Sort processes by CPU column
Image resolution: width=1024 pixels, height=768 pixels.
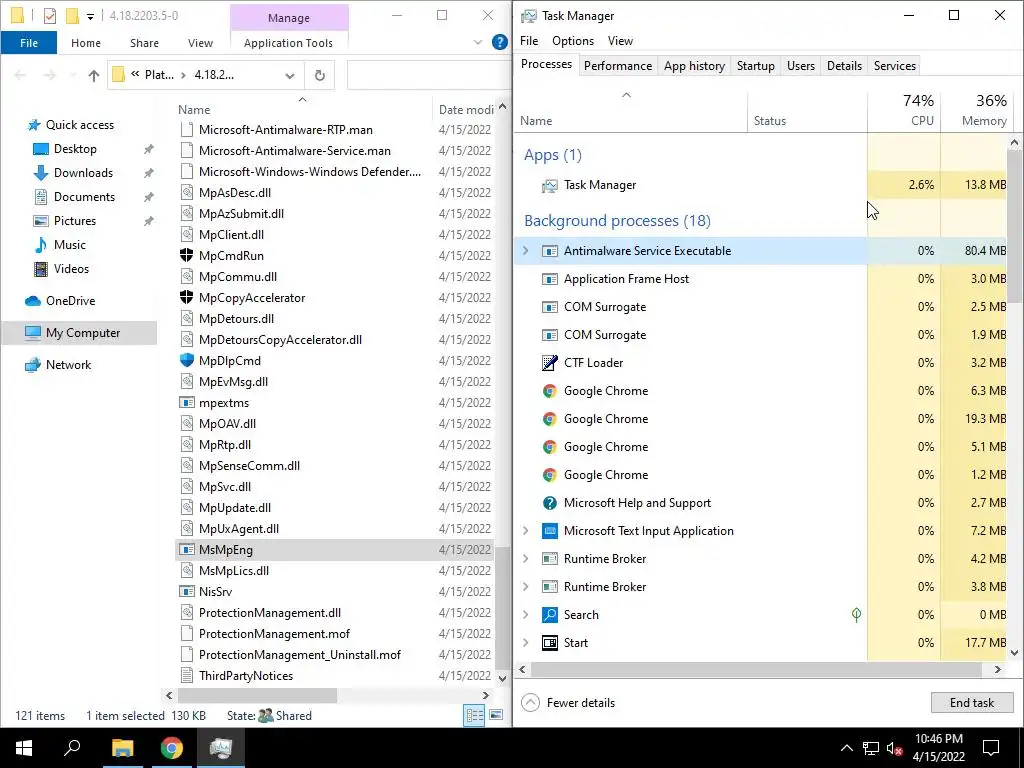(904, 111)
